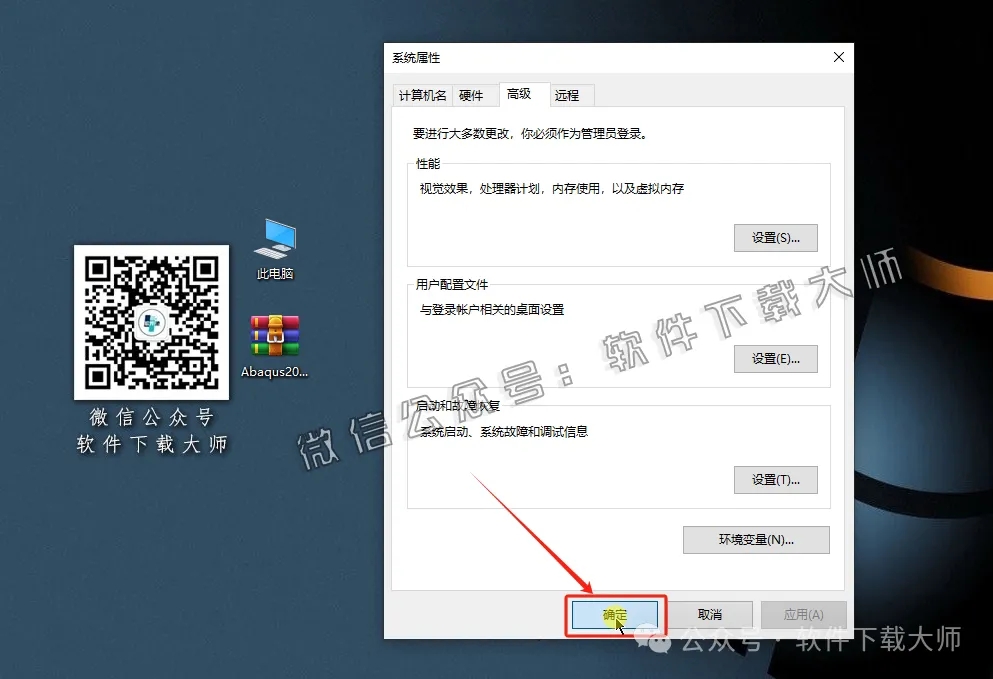This screenshot has height=679, width=993.
Task: Open the Abaqus20 RAR archive on desktop
Action: tap(273, 338)
